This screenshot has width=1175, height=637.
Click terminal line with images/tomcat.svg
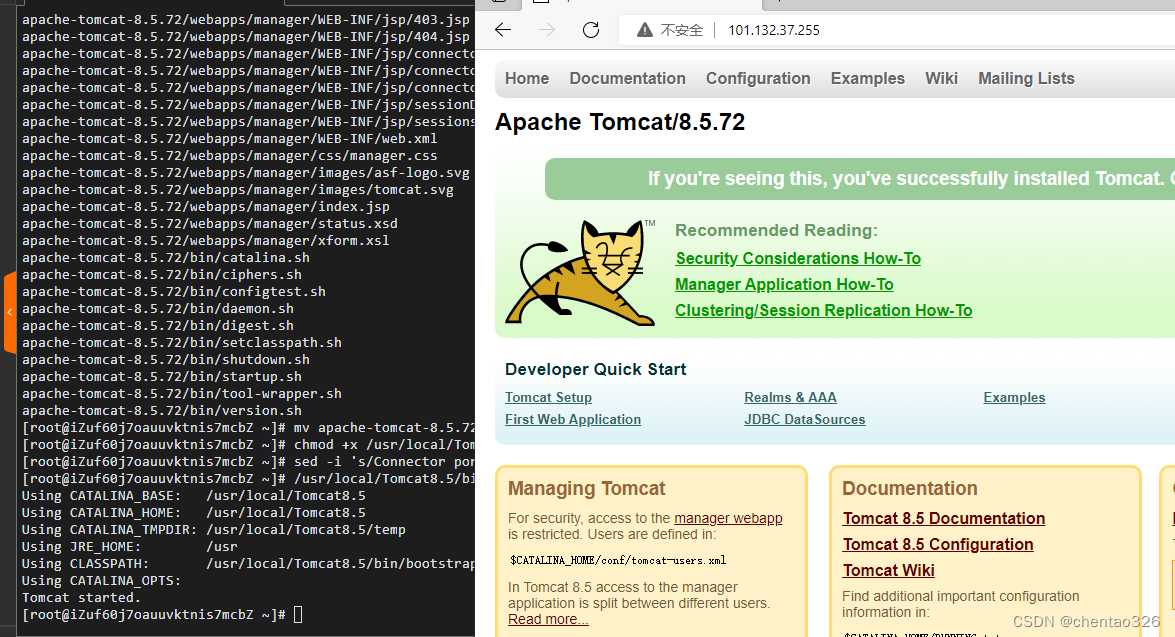[238, 190]
